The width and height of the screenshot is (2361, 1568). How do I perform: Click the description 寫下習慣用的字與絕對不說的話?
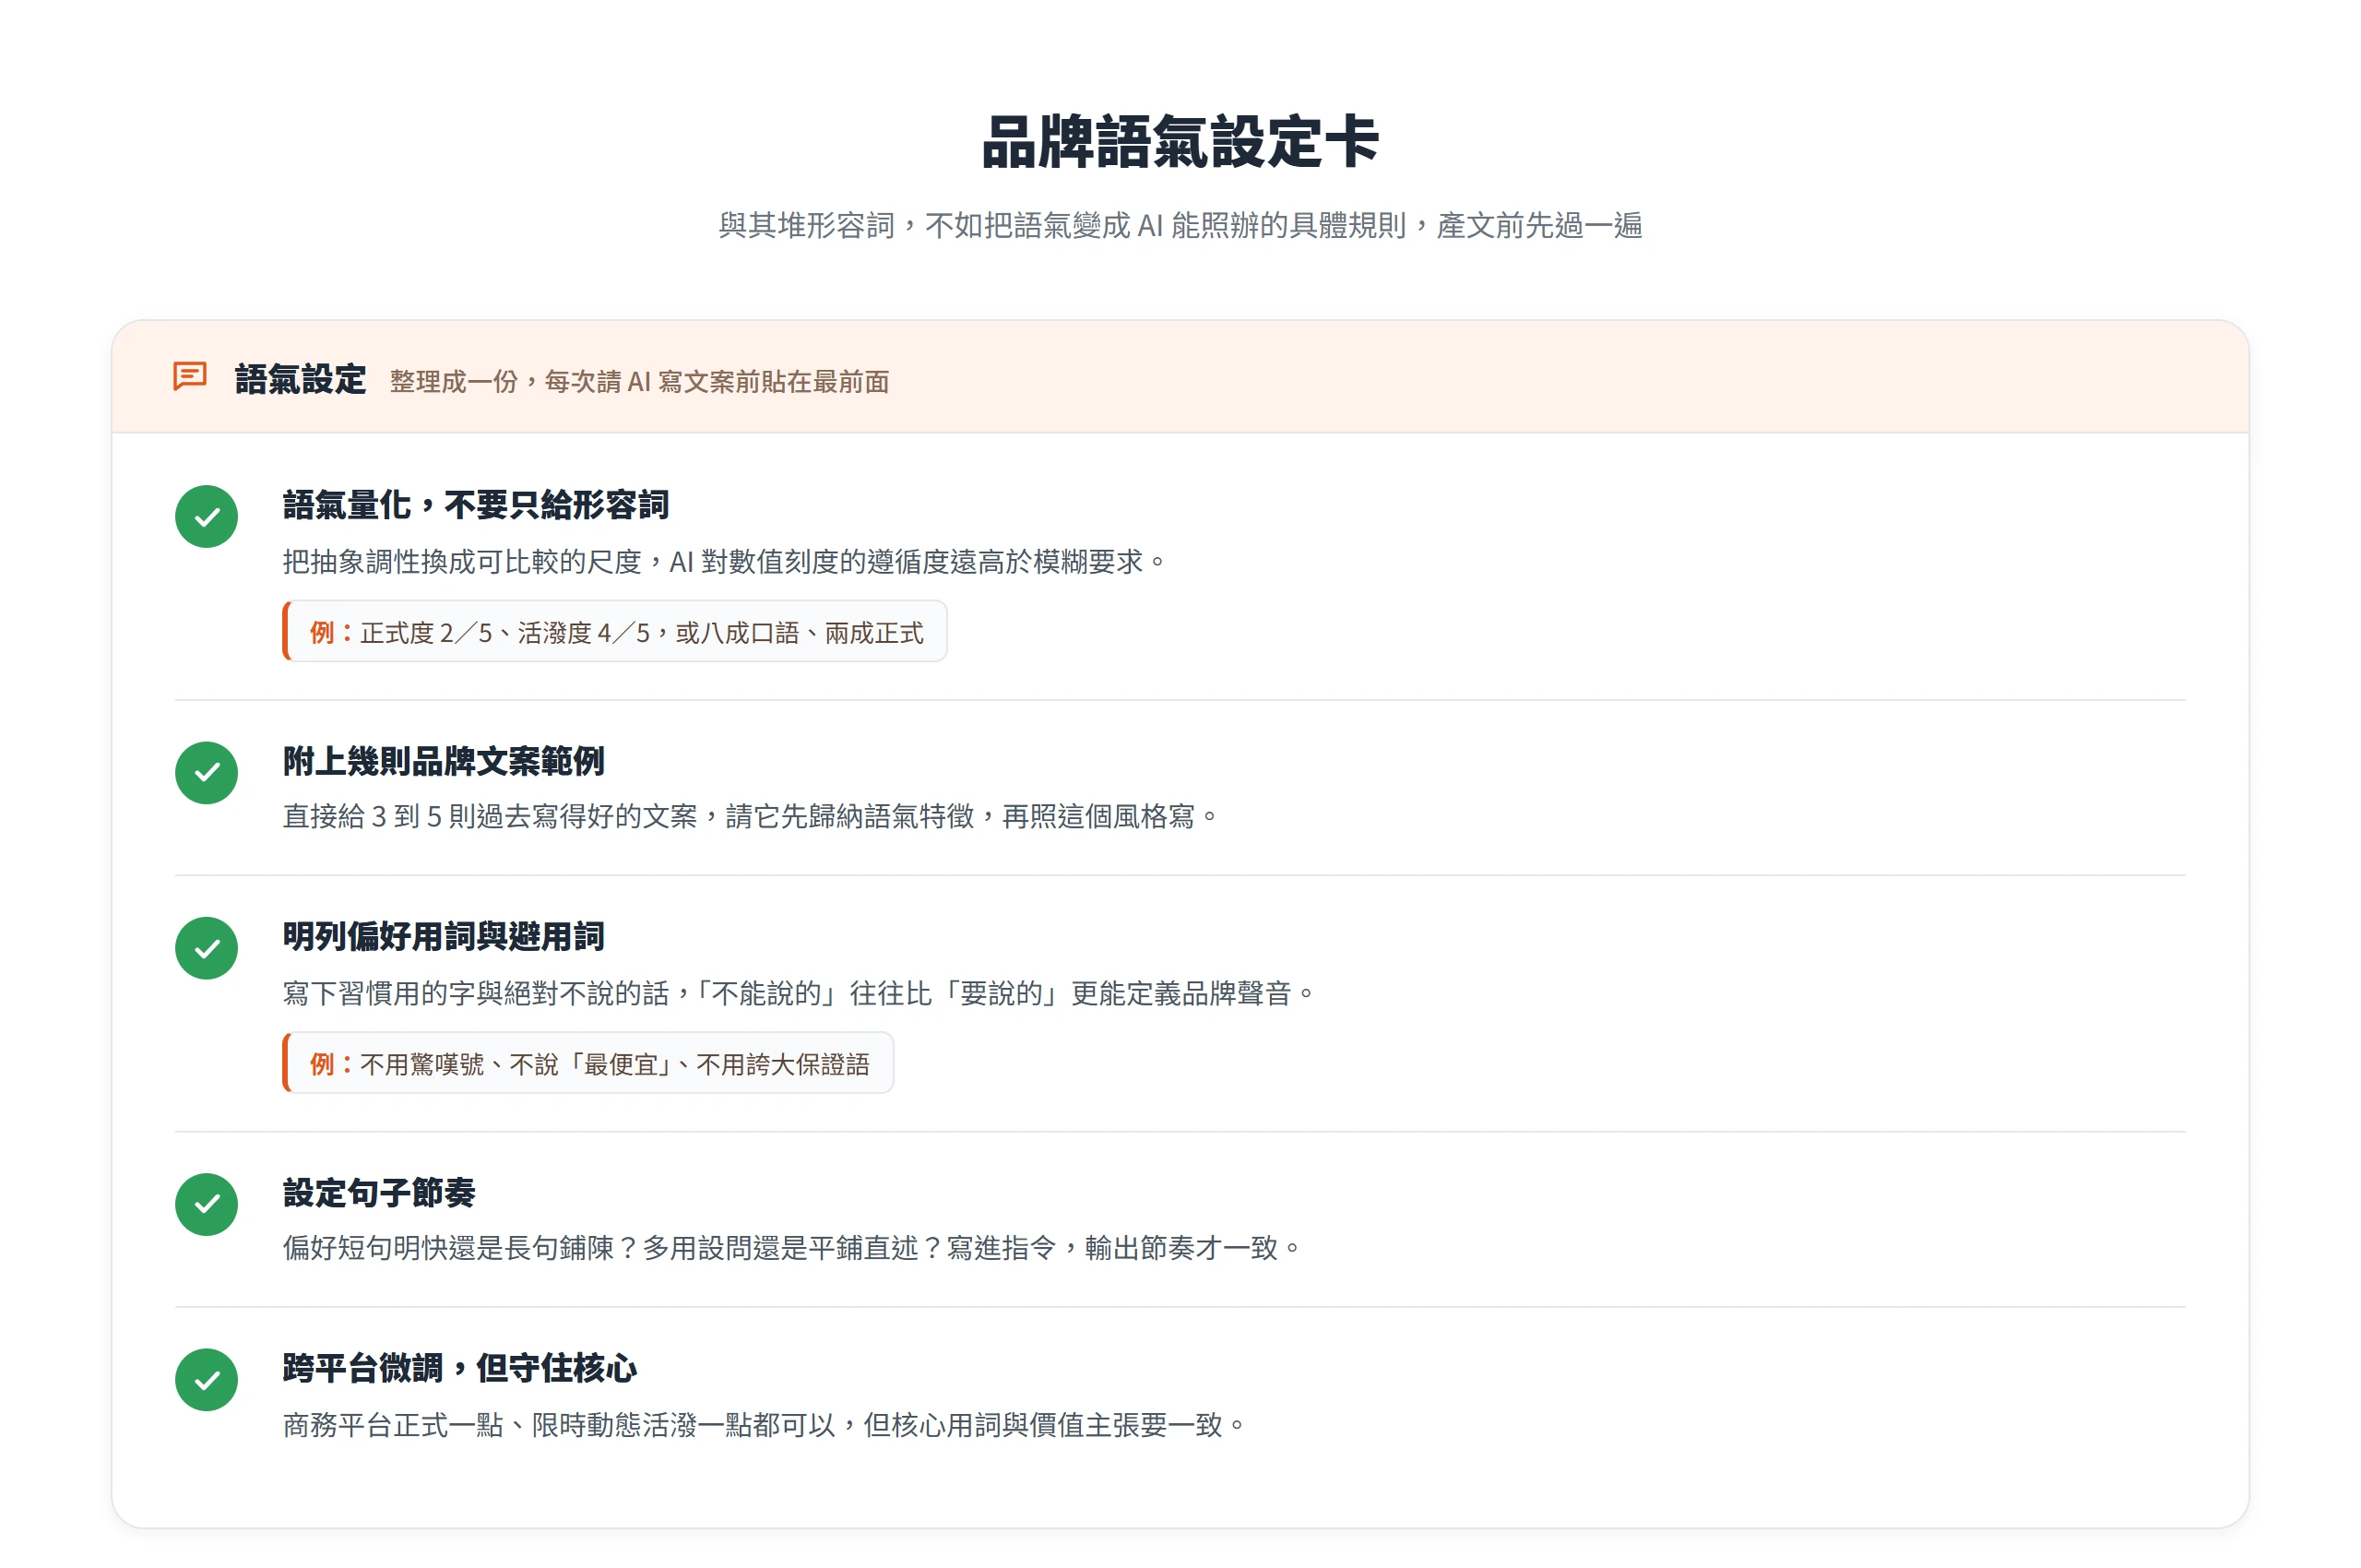(x=800, y=994)
